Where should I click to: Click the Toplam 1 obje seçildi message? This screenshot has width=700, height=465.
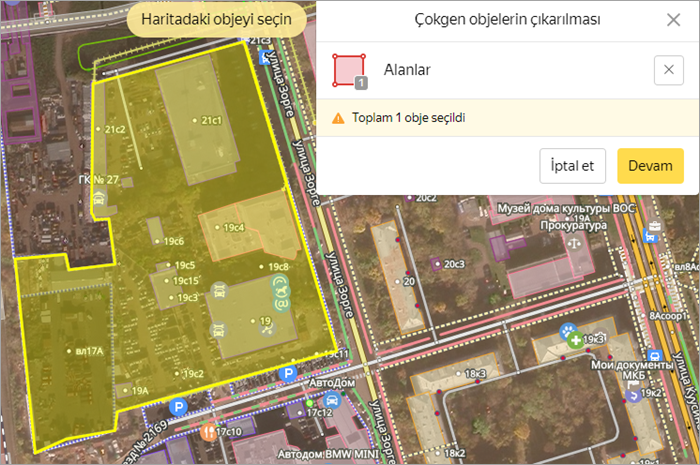[408, 118]
